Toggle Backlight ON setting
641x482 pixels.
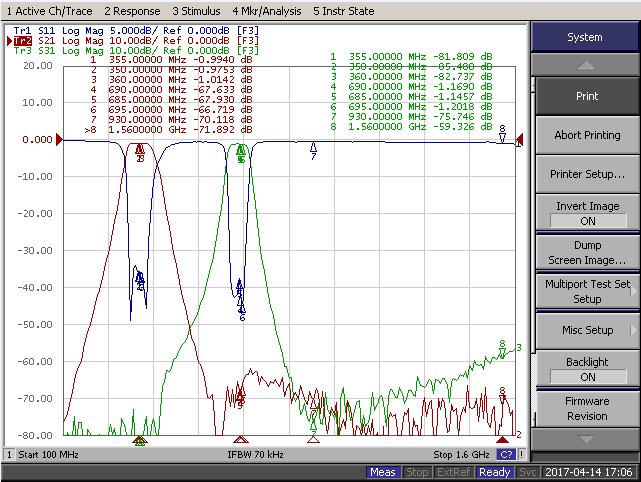pyautogui.click(x=587, y=369)
